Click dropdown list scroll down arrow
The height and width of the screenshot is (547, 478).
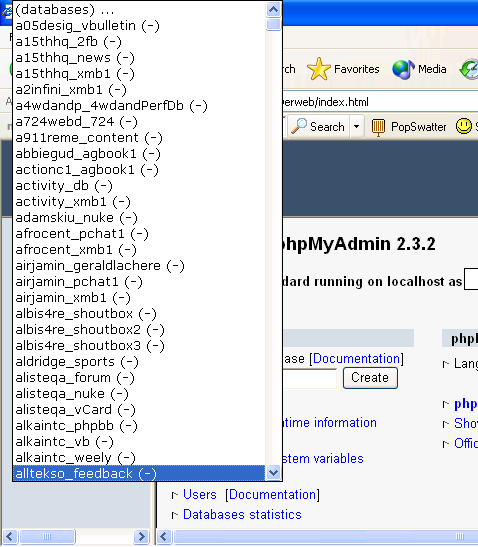(274, 473)
